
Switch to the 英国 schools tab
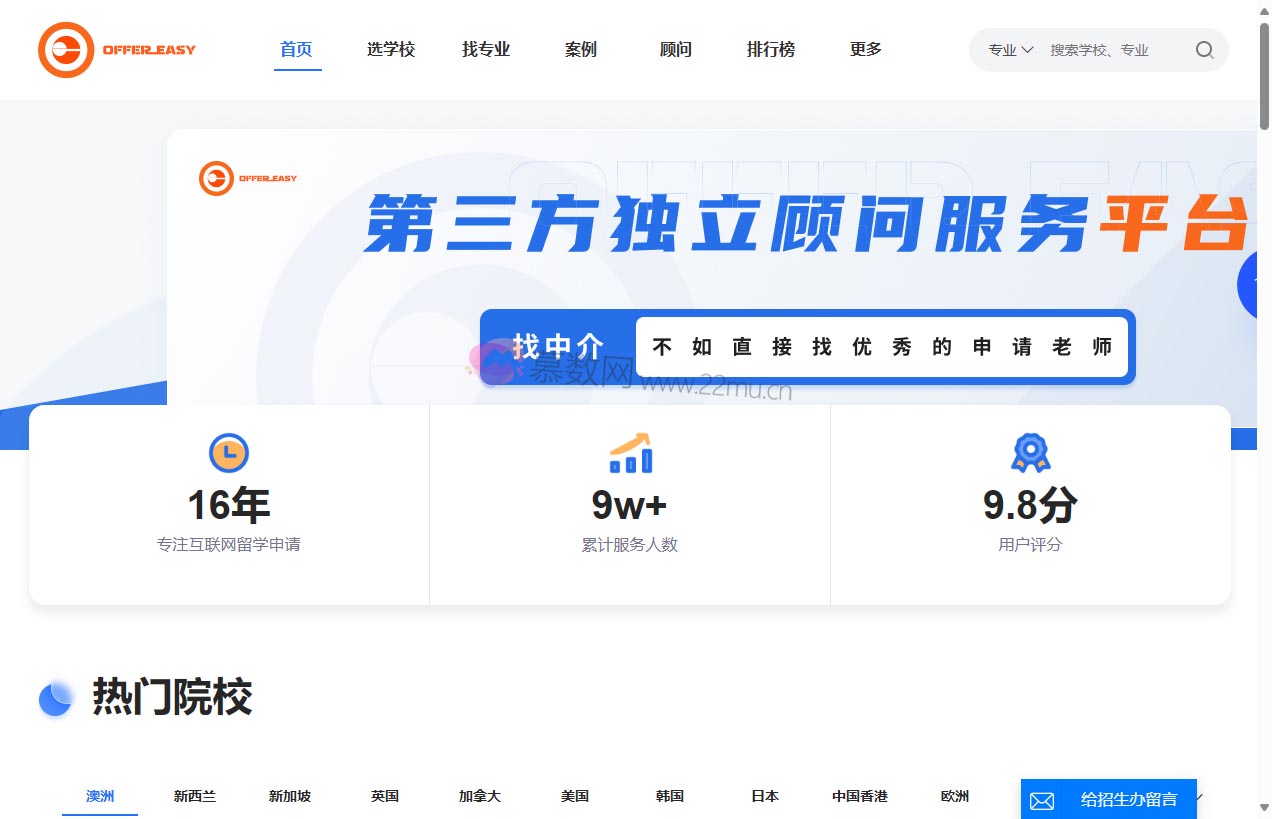click(x=385, y=796)
